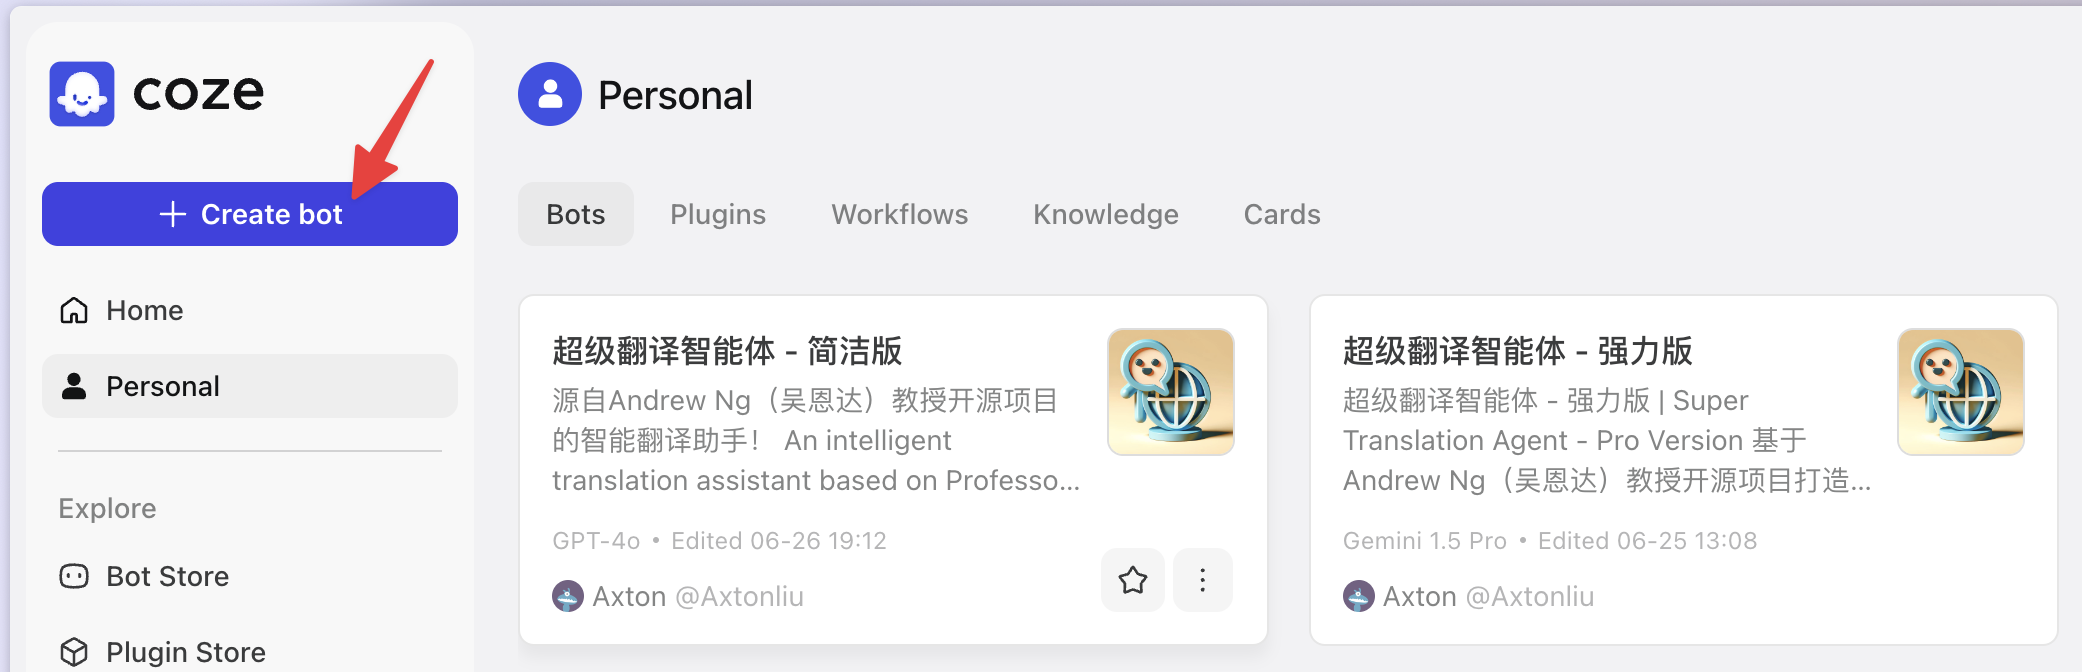Open the Cards tab

(1282, 214)
